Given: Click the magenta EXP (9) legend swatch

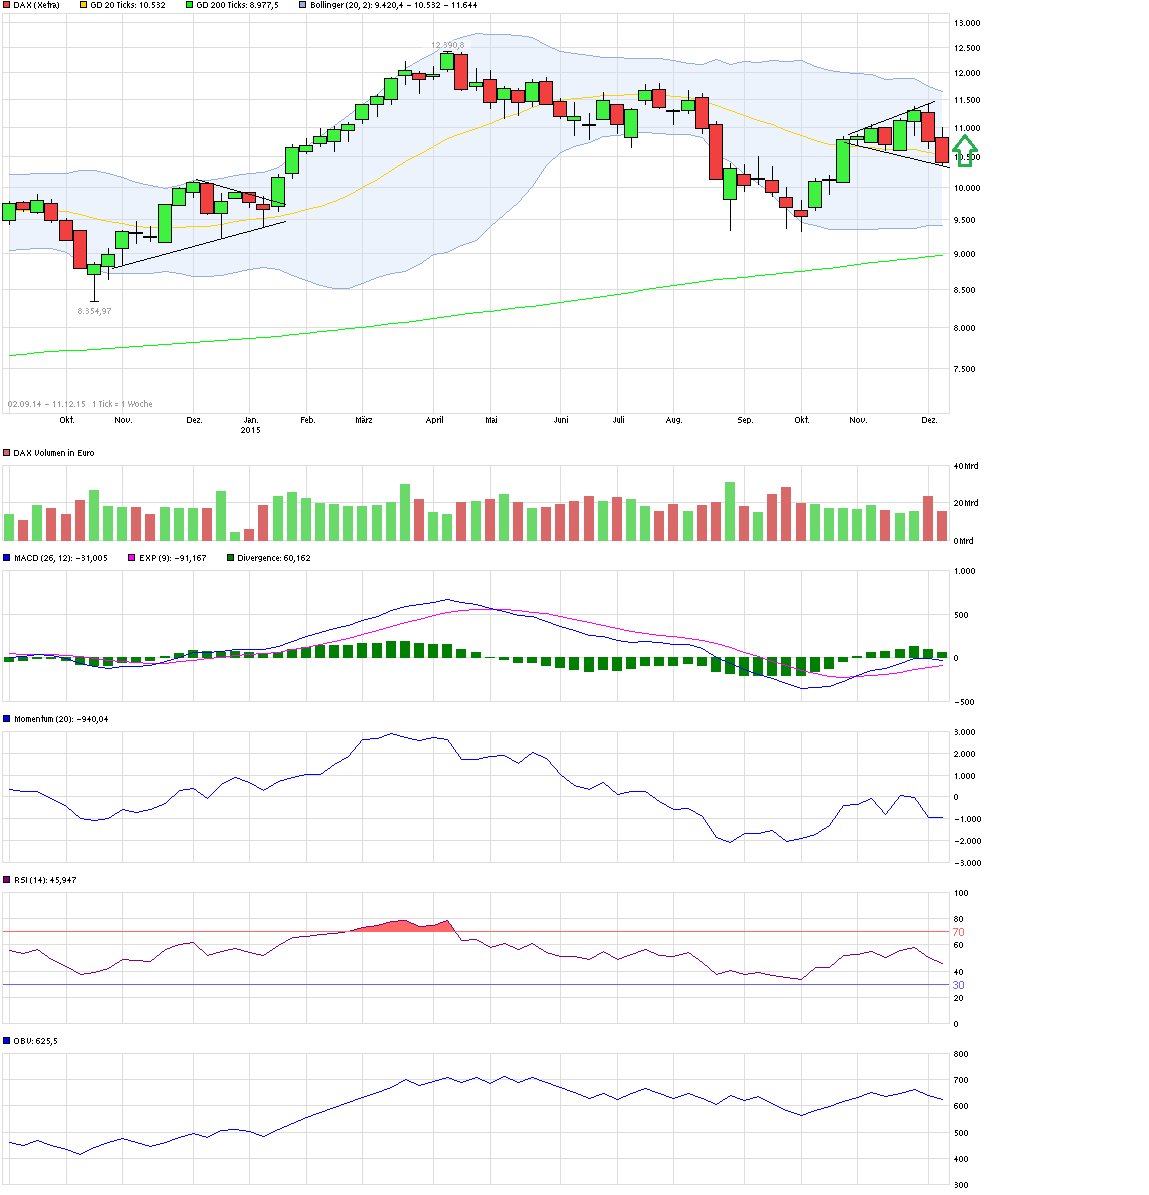Looking at the screenshot, I should pos(132,558).
